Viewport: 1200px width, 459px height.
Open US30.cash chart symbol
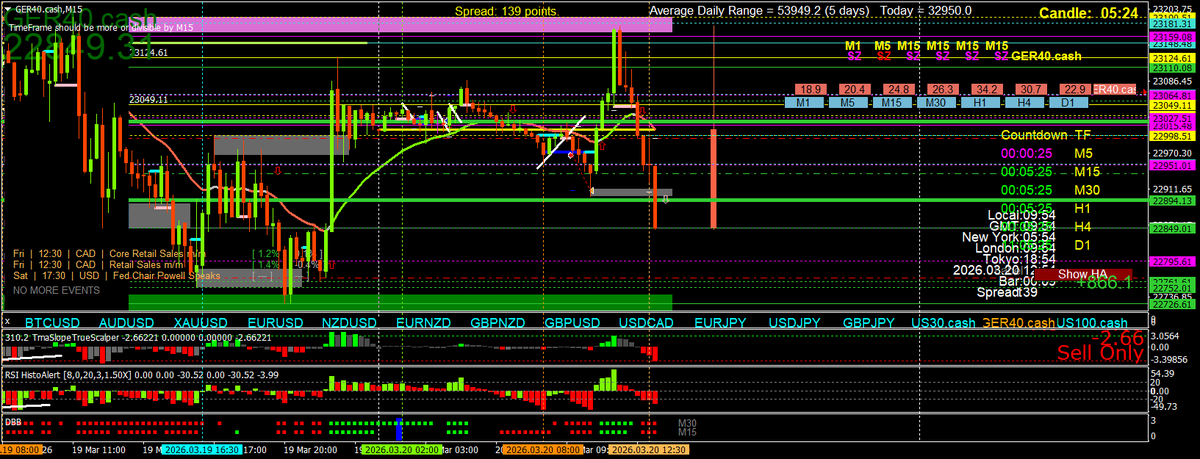point(944,323)
